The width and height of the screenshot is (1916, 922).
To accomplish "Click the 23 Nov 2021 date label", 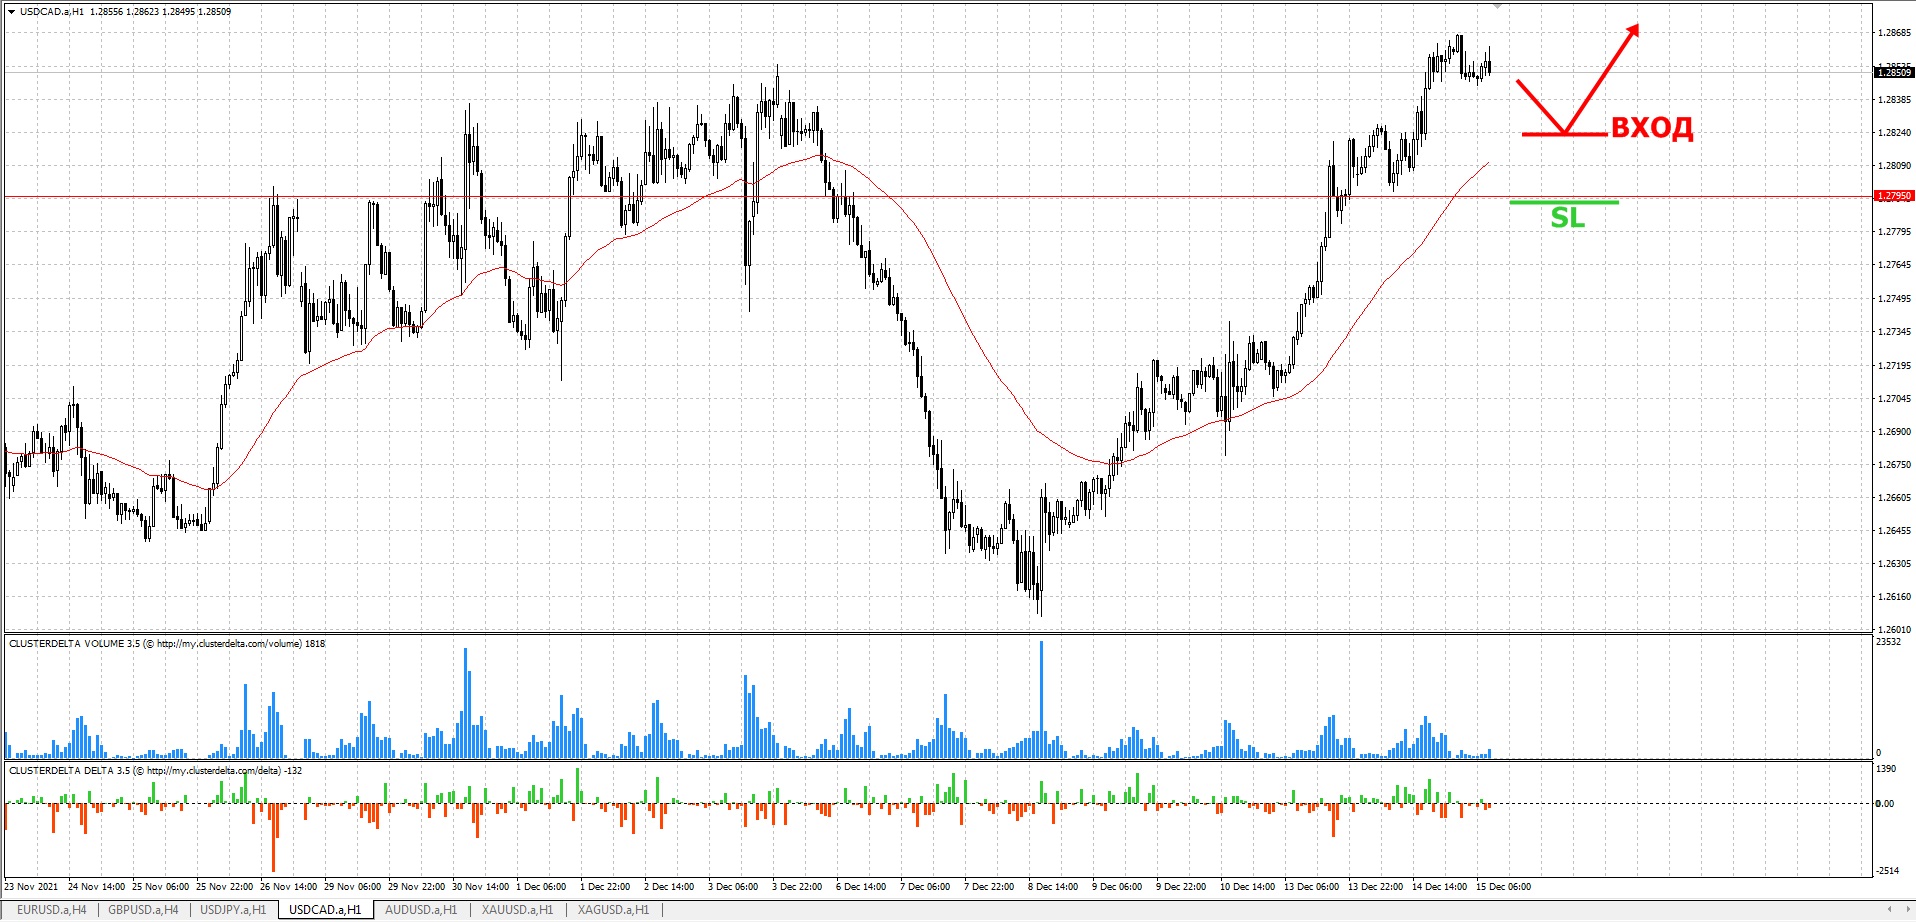I will coord(32,887).
